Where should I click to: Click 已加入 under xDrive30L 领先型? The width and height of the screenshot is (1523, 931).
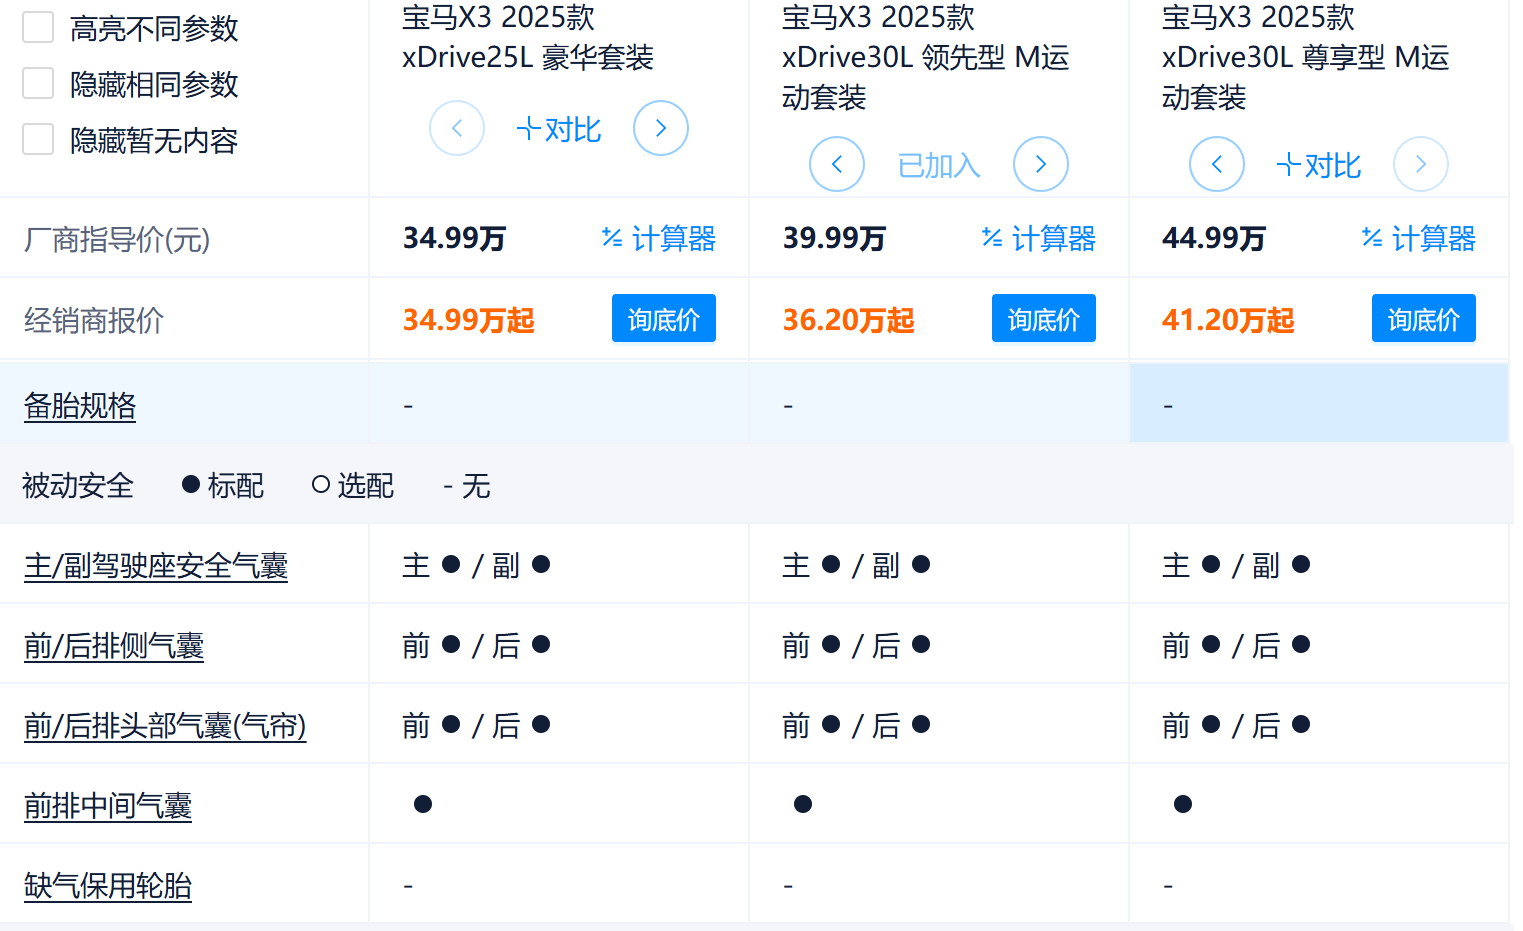point(939,165)
